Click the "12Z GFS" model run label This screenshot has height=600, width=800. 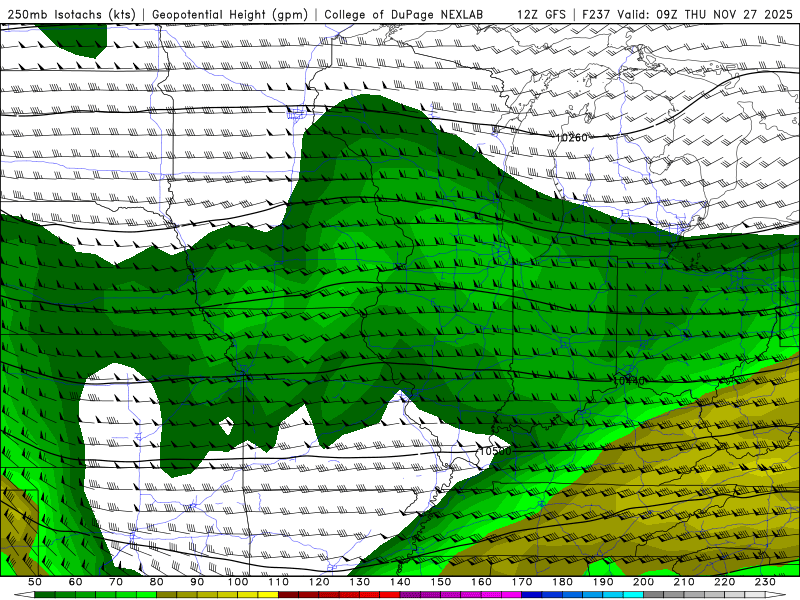pyautogui.click(x=541, y=15)
